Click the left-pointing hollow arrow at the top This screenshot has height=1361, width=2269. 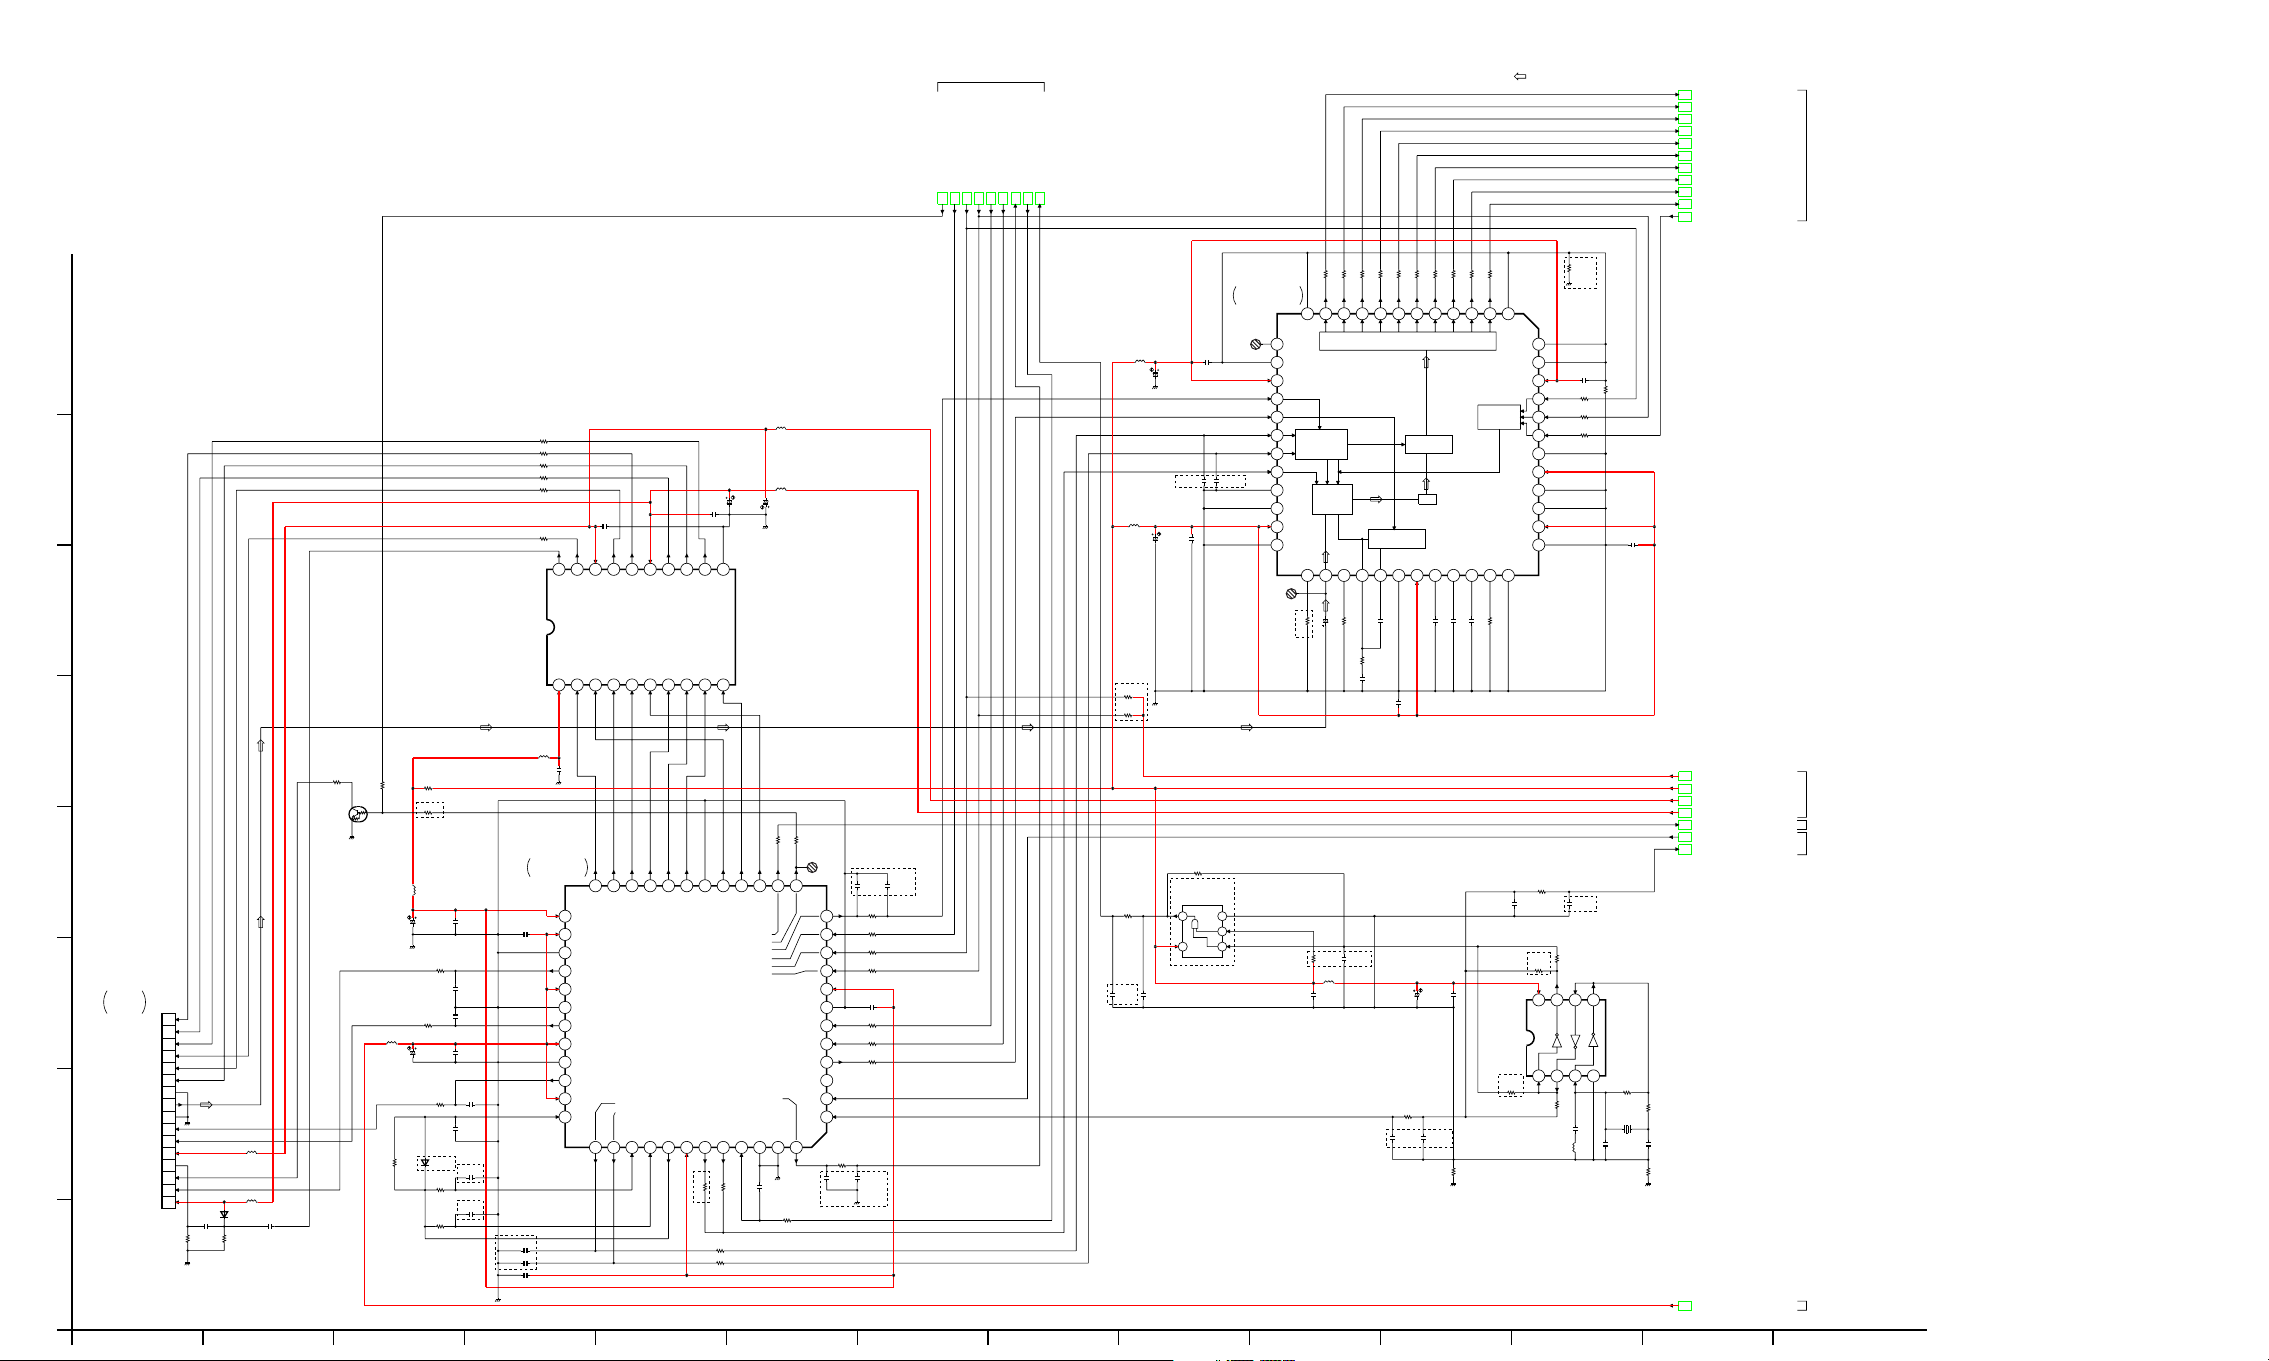1520,77
